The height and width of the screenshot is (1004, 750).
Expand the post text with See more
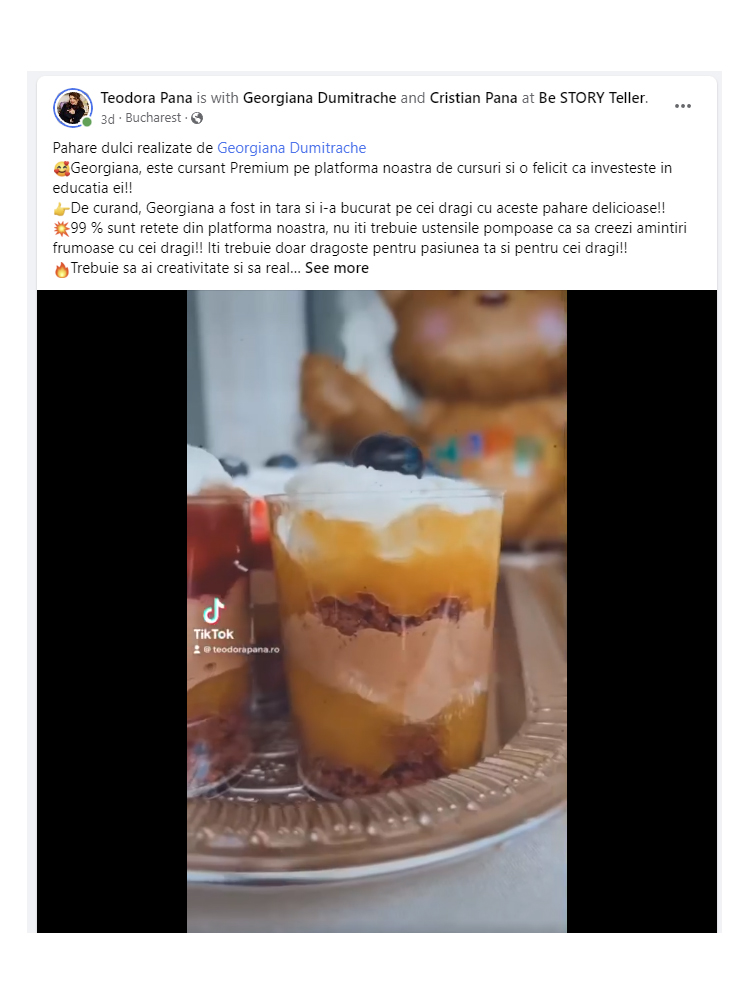(337, 268)
